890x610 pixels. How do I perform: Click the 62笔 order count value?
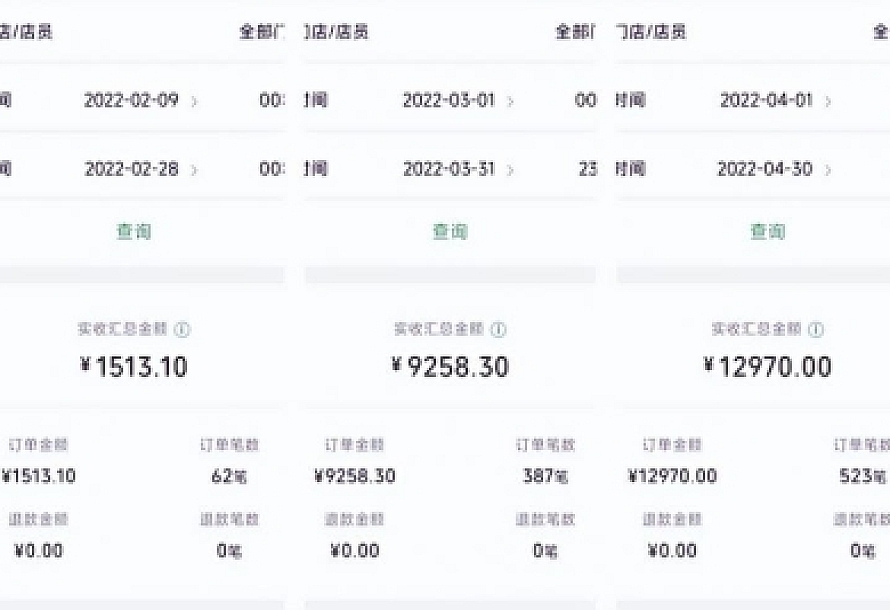point(229,477)
